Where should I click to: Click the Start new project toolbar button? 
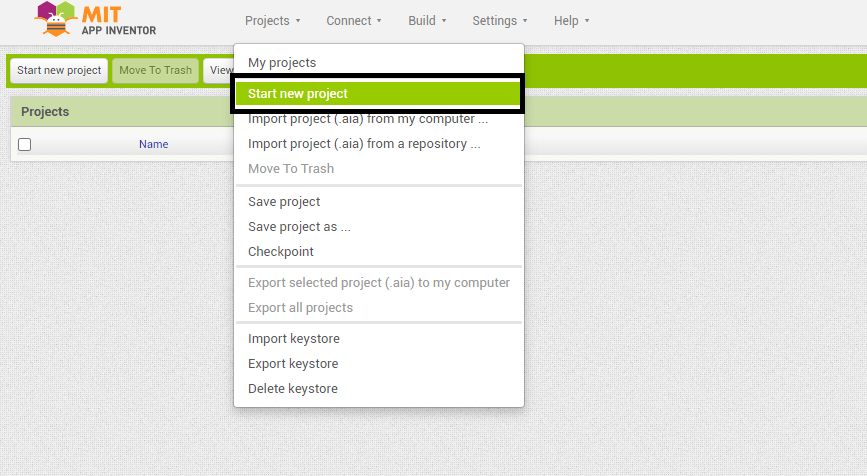click(59, 71)
